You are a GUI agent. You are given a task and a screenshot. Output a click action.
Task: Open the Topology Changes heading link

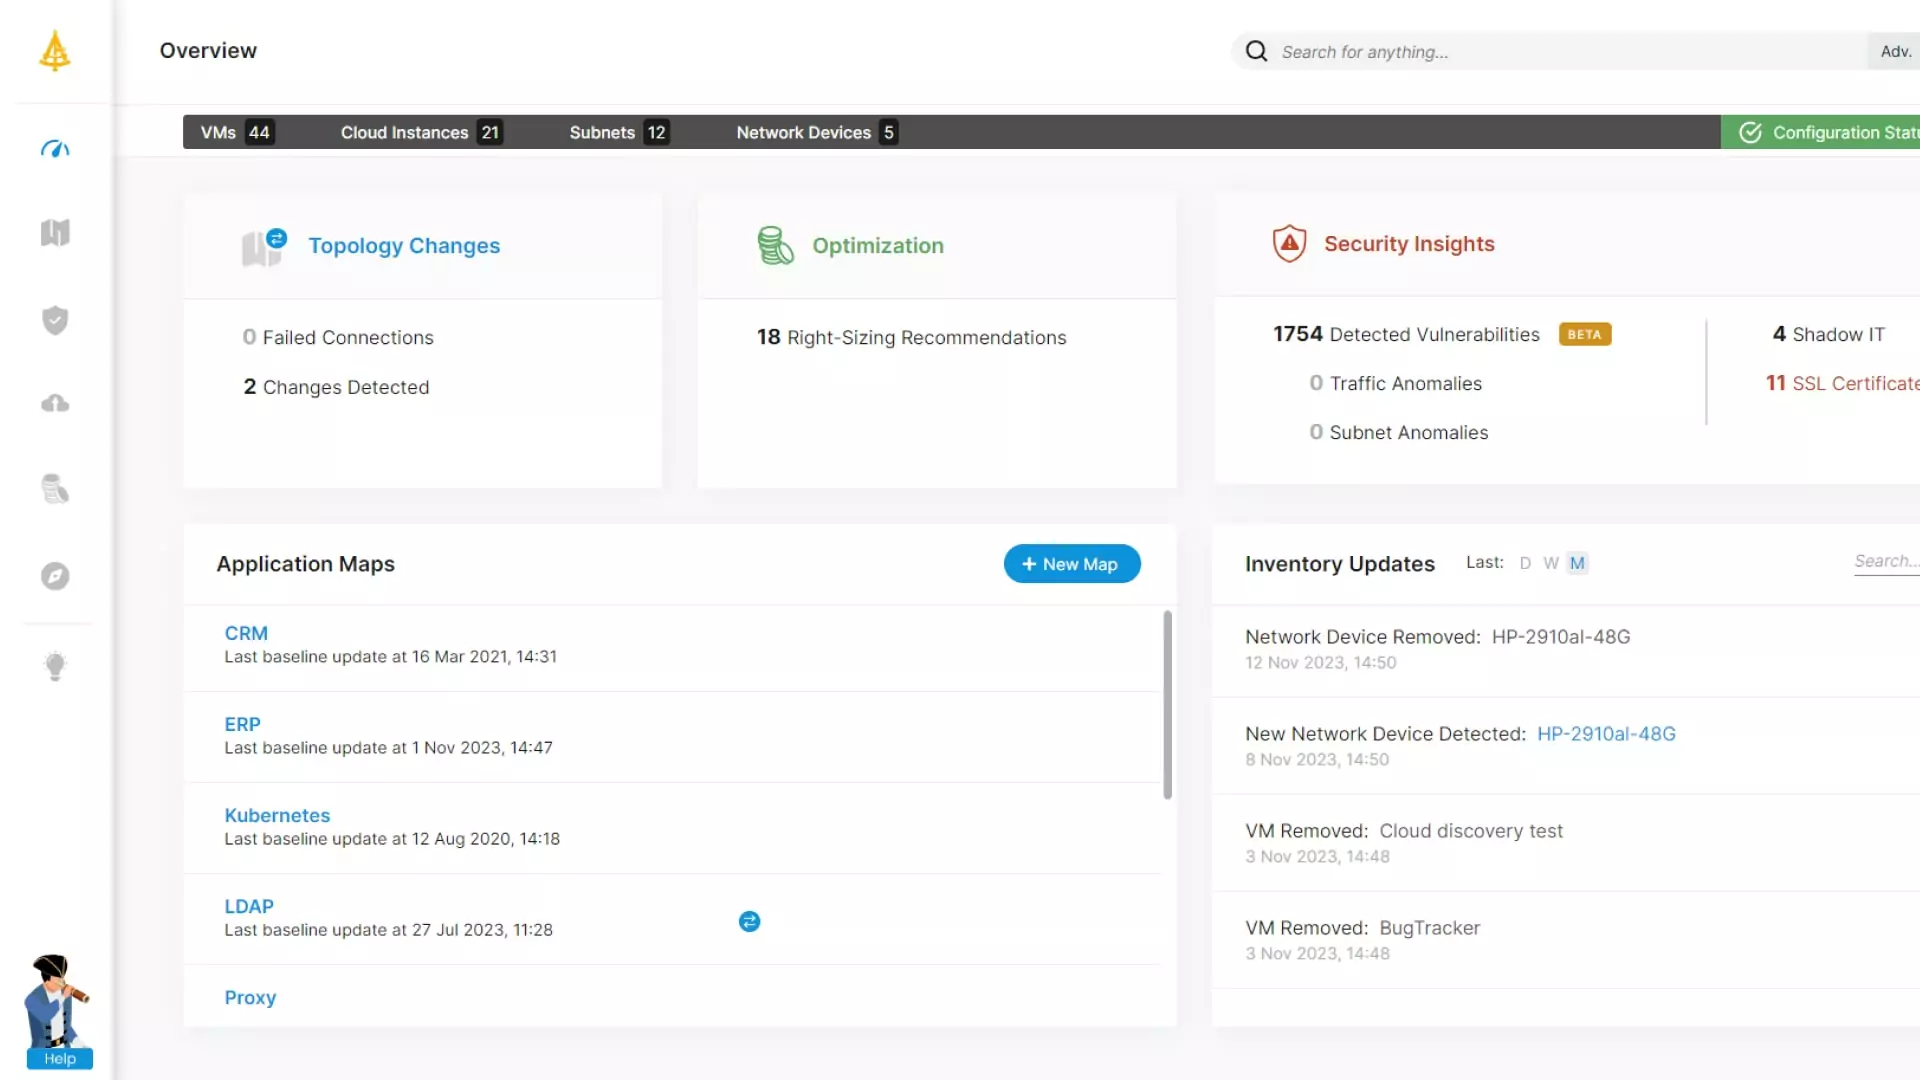pos(404,246)
